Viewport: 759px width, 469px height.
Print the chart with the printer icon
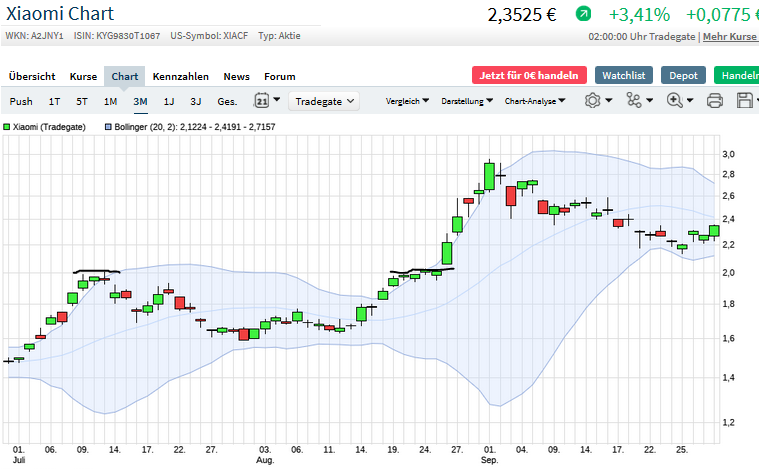[715, 101]
